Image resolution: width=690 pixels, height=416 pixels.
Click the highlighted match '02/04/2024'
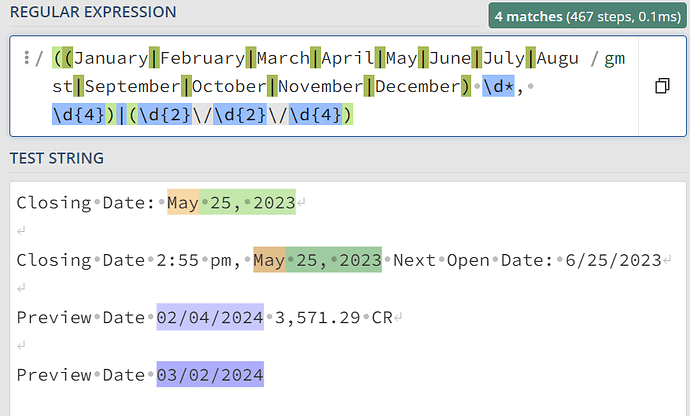(x=210, y=317)
